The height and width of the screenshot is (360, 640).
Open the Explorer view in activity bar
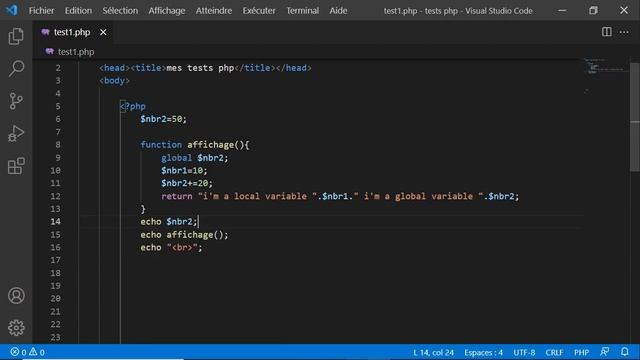16,36
